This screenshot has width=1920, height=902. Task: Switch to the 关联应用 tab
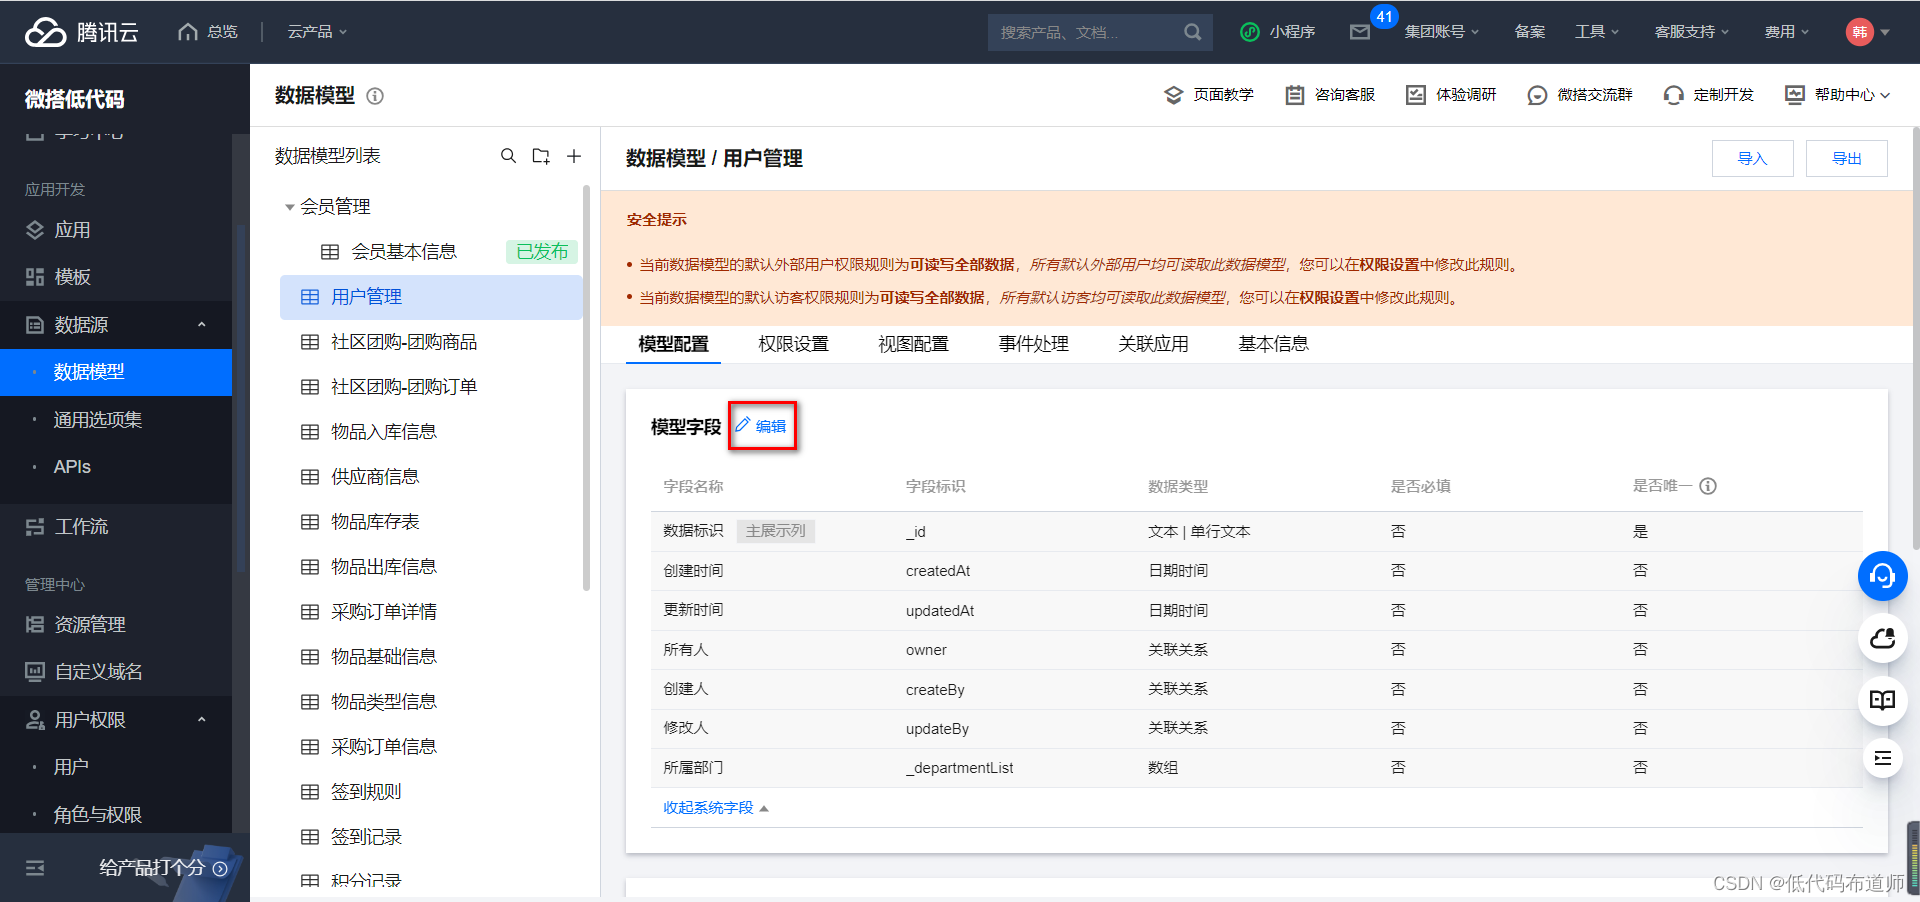[x=1153, y=344]
